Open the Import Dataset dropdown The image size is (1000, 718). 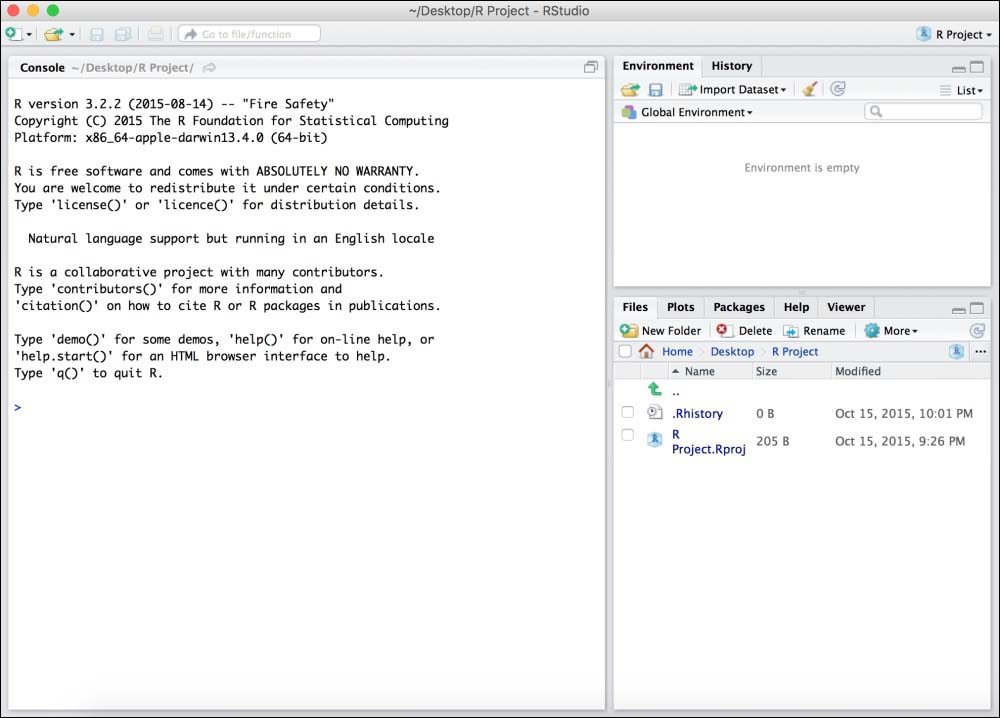tap(732, 90)
